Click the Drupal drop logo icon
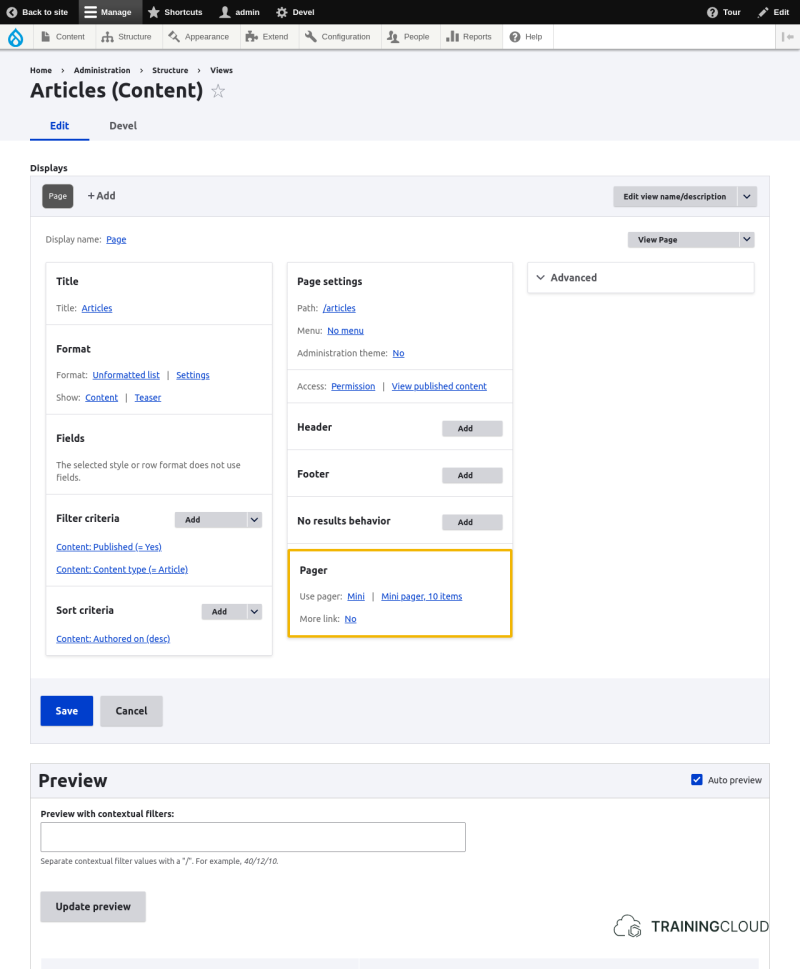 click(15, 37)
